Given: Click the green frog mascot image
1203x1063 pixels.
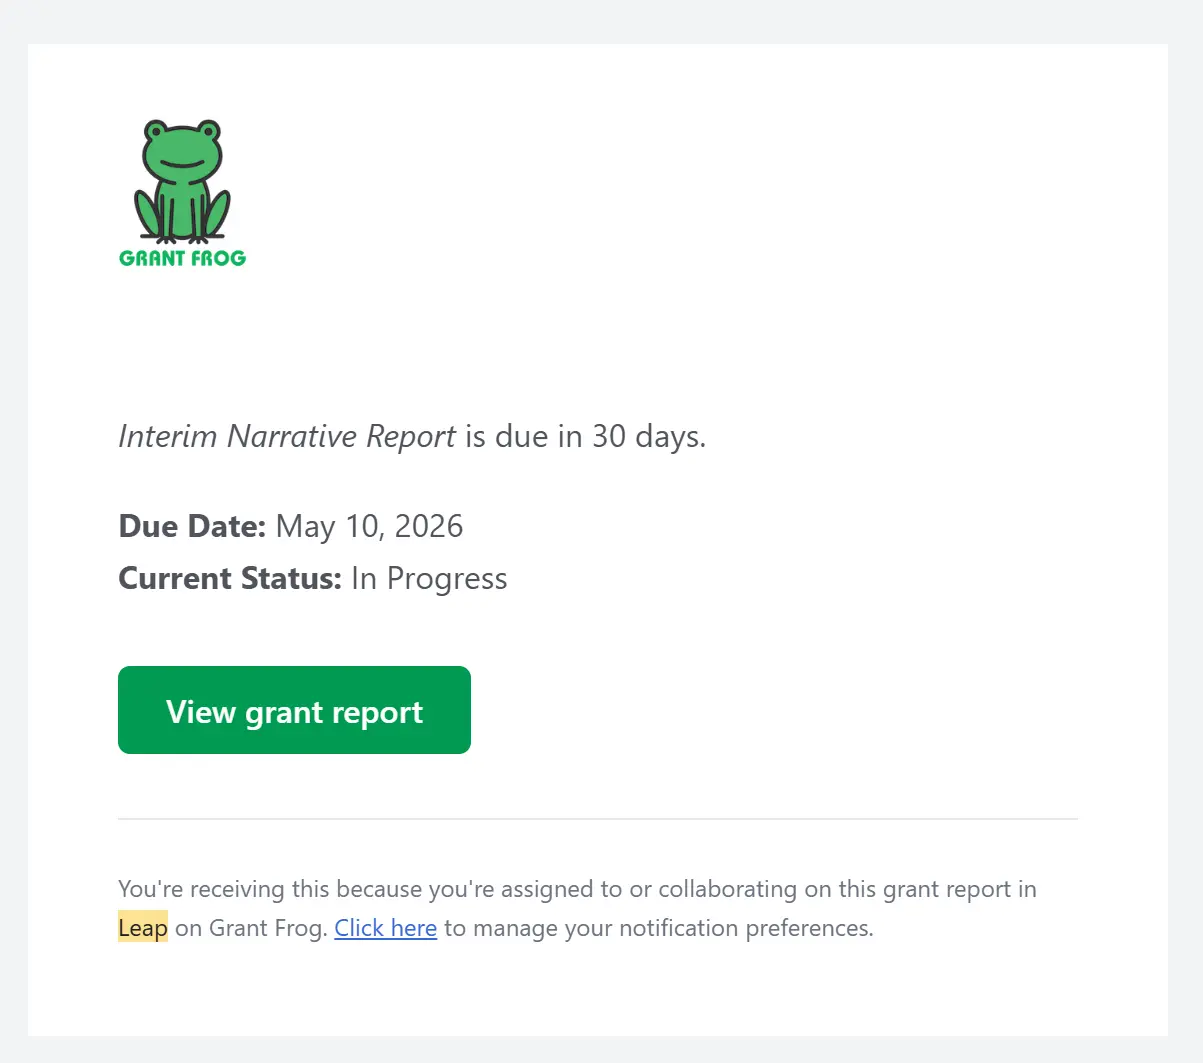Looking at the screenshot, I should [180, 180].
